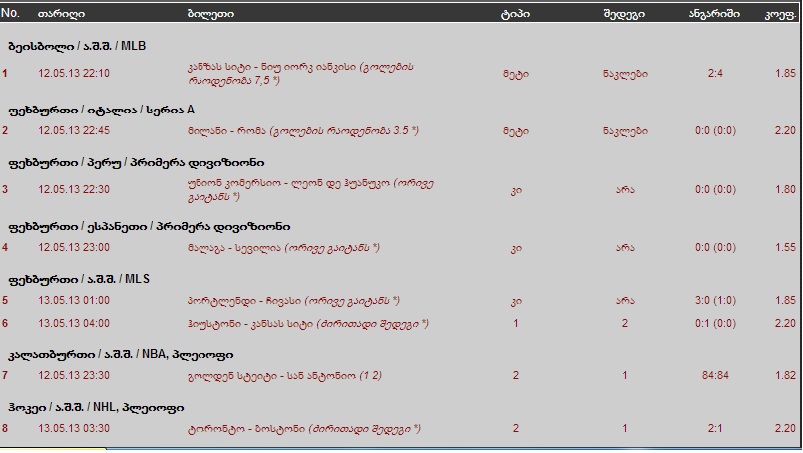Image resolution: width=803 pixels, height=453 pixels.
Task: Click the date '12.05.13 23:30'
Action: pyautogui.click(x=74, y=375)
